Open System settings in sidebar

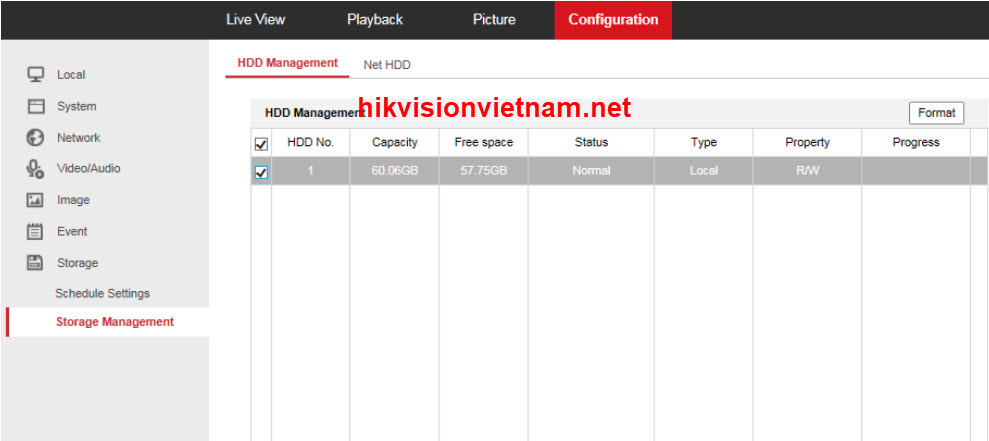(x=76, y=106)
